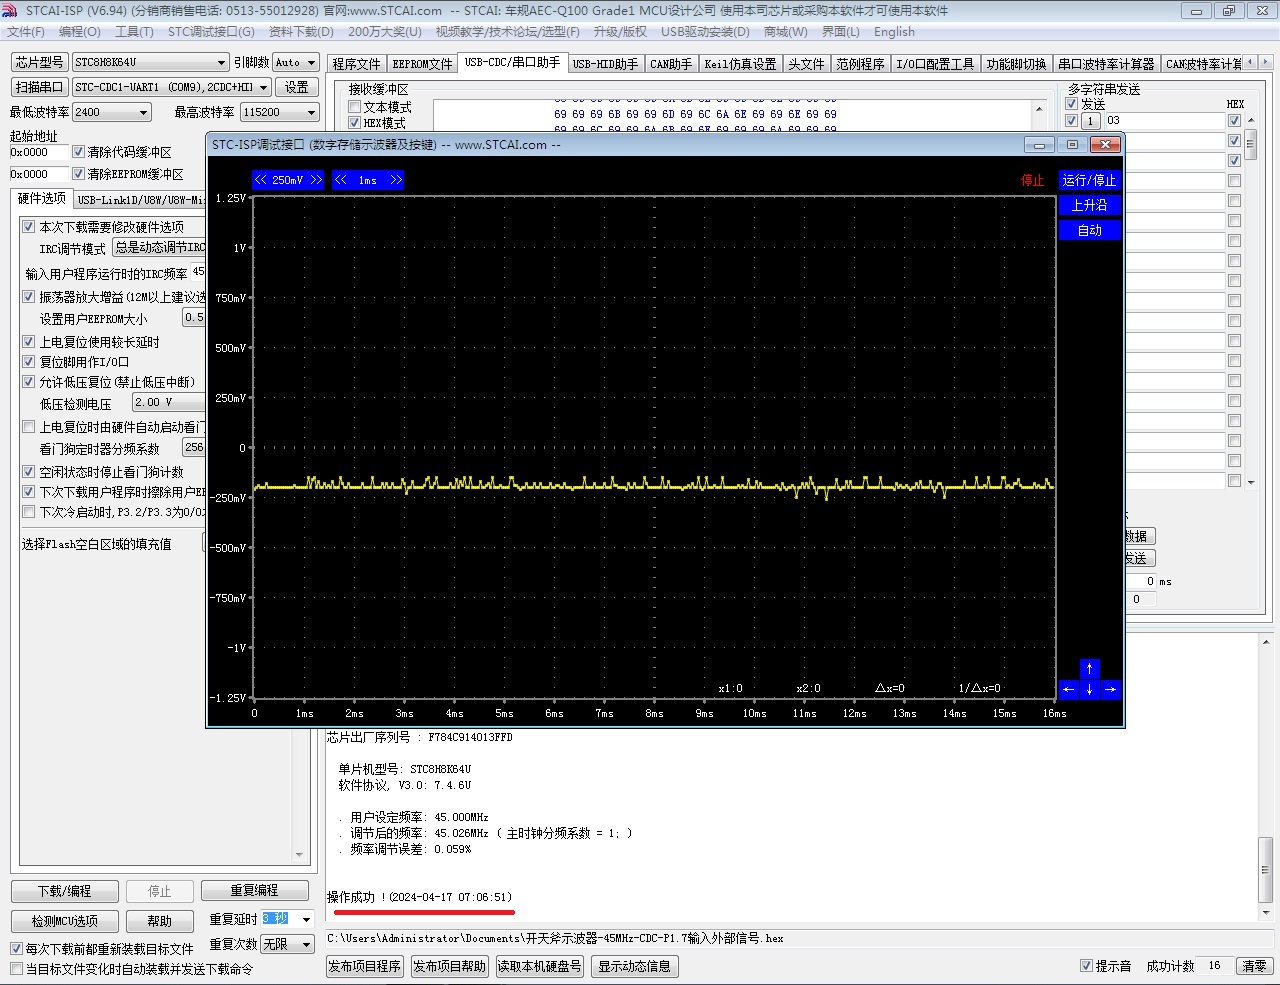Viewport: 1280px width, 985px height.
Task: Switch to the USB-HID助手 tab
Action: 605,64
